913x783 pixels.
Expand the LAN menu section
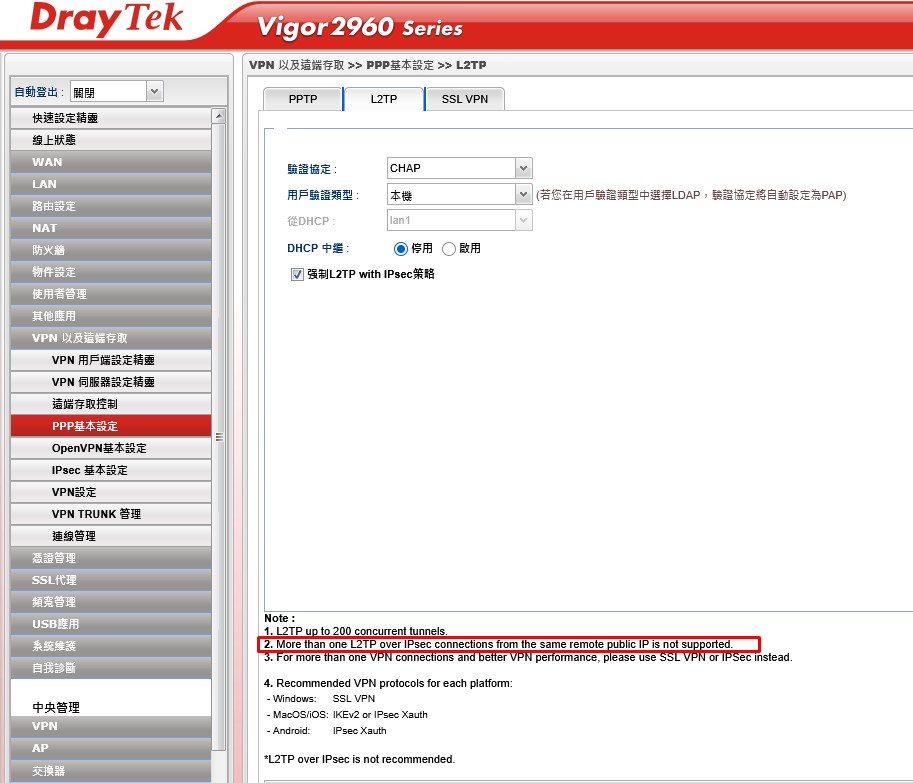pyautogui.click(x=111, y=185)
